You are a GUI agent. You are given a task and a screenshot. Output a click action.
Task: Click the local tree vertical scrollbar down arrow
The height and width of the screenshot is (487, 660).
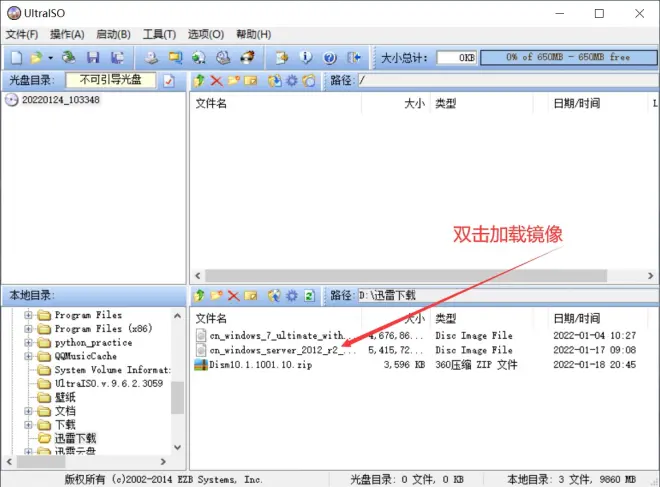pyautogui.click(x=178, y=447)
